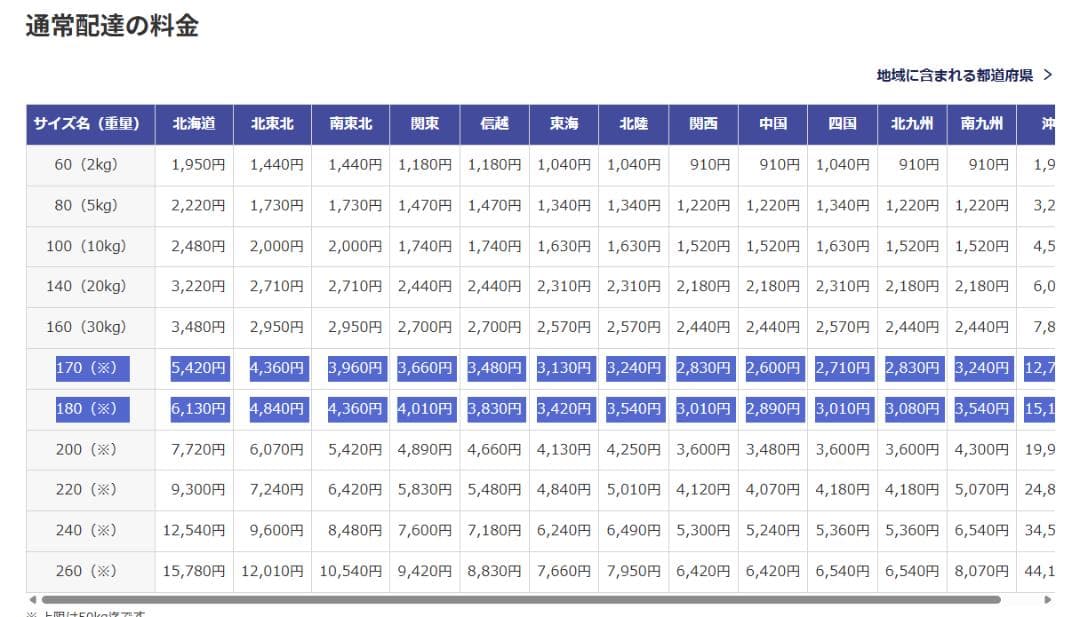Select the 南九州 column header
Viewport: 1080px width, 617px height.
[x=981, y=124]
